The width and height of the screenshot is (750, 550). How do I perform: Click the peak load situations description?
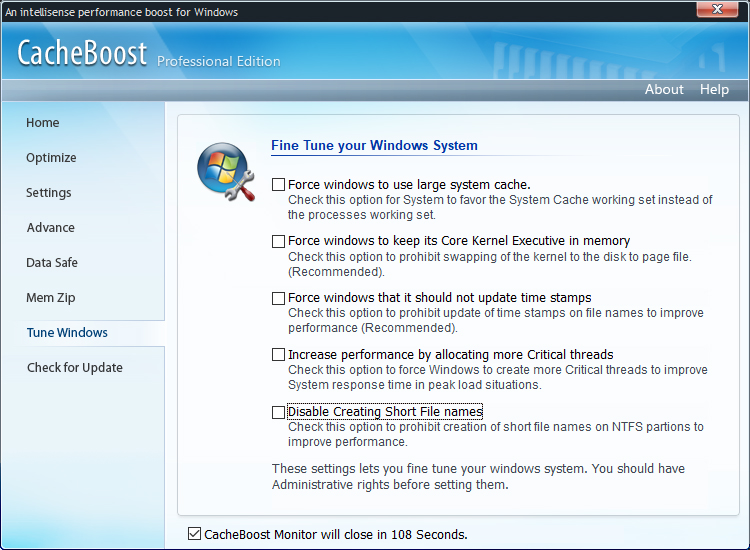[x=497, y=377]
